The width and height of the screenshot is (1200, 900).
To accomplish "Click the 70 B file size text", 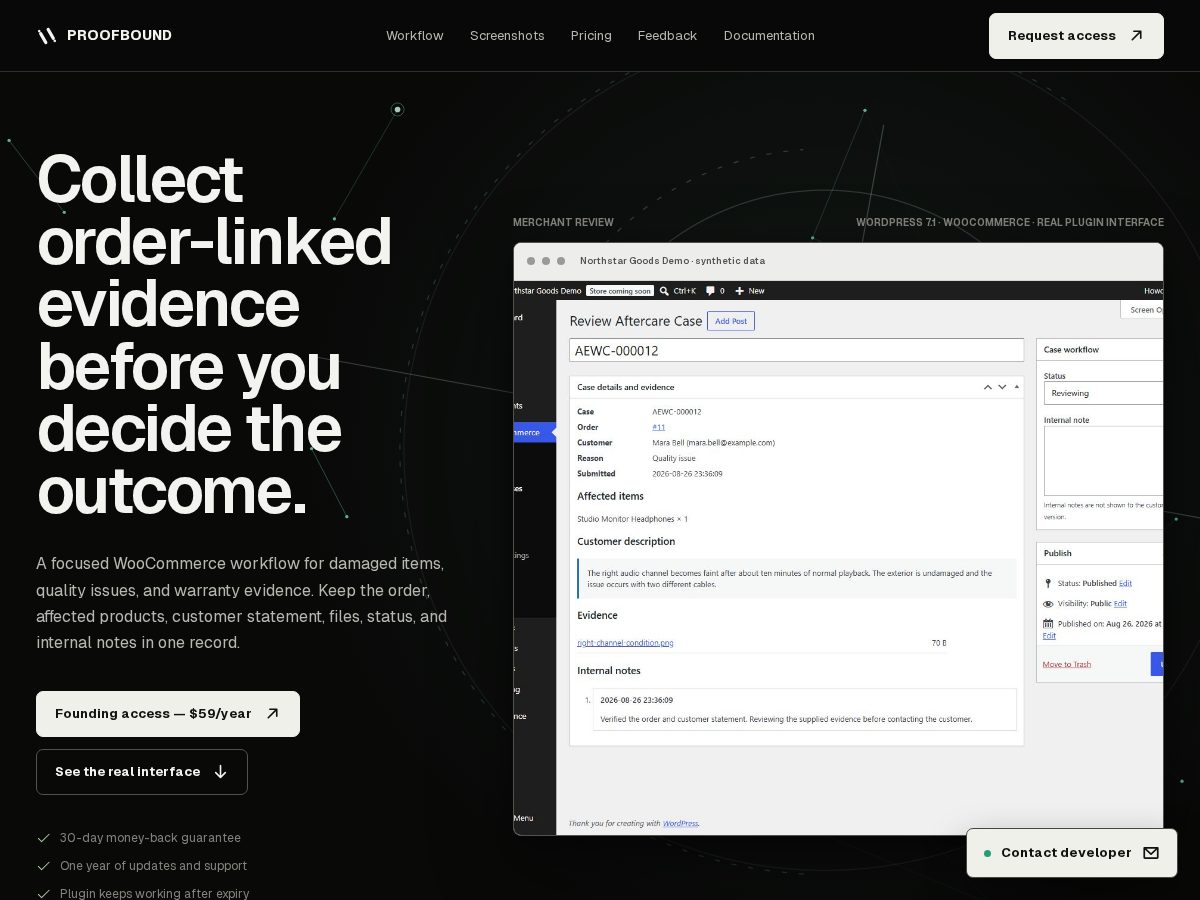I will point(939,643).
